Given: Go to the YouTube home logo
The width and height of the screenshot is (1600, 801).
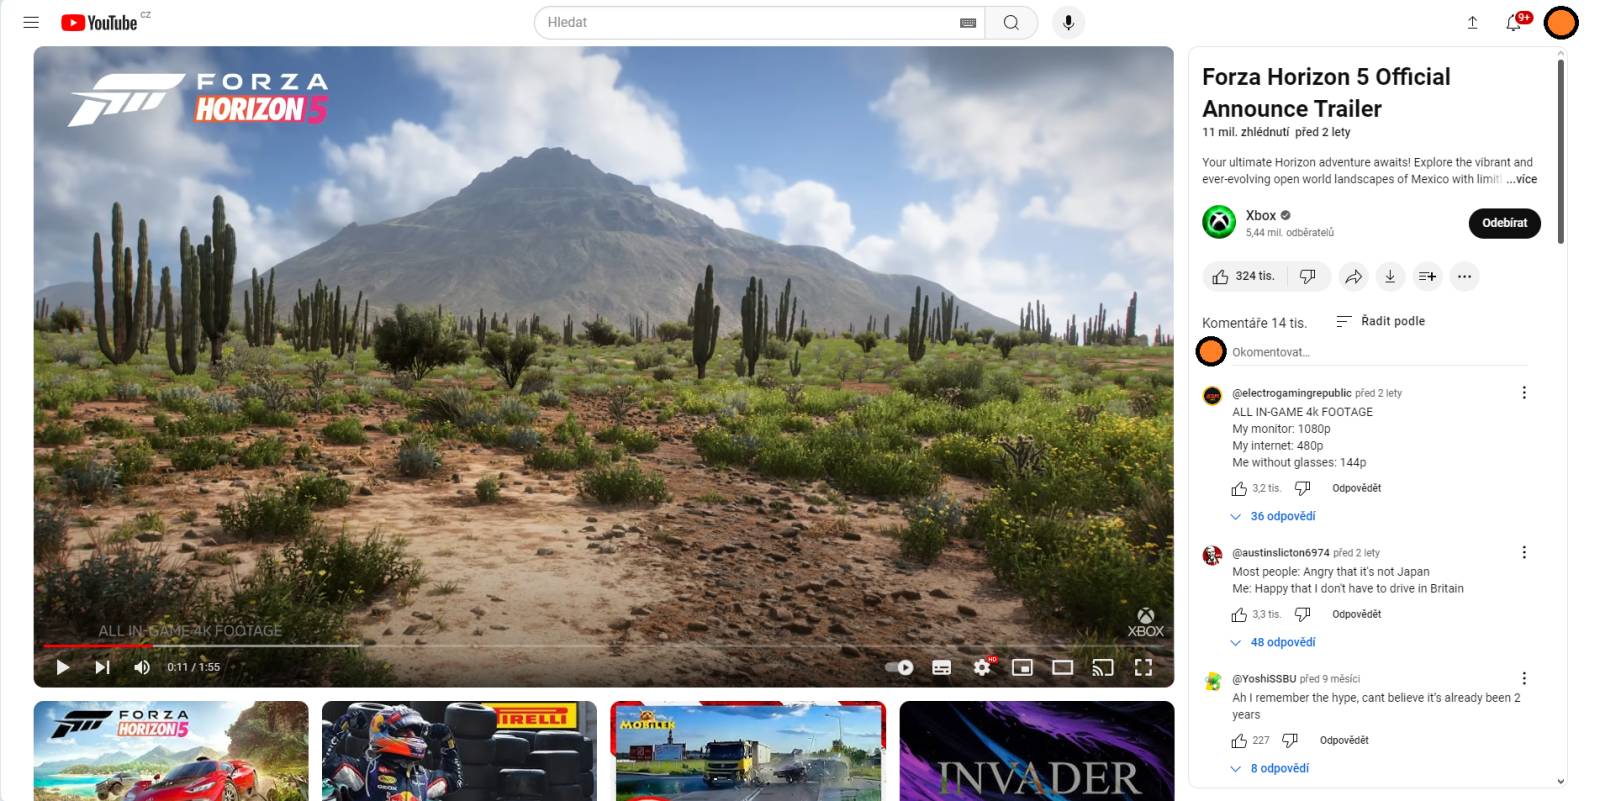Looking at the screenshot, I should [99, 22].
